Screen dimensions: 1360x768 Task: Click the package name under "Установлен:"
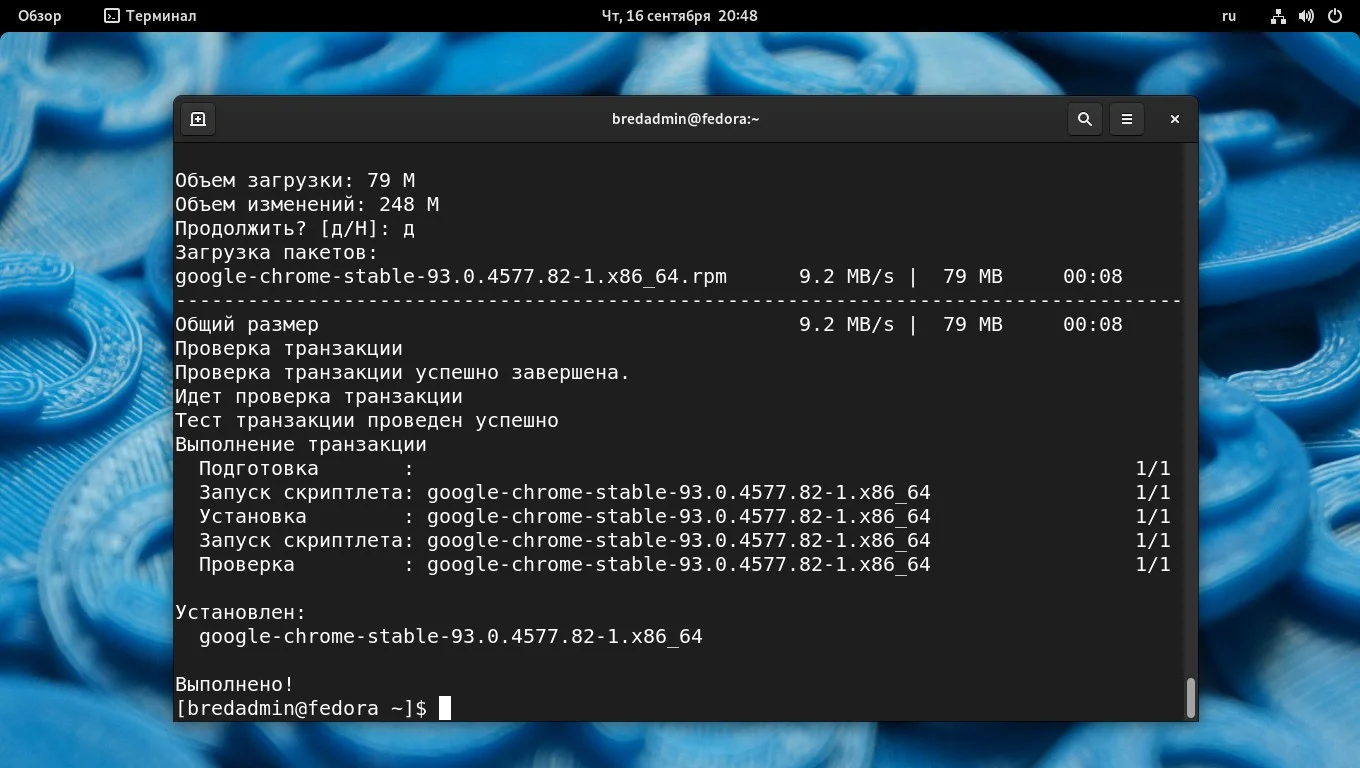pos(451,636)
